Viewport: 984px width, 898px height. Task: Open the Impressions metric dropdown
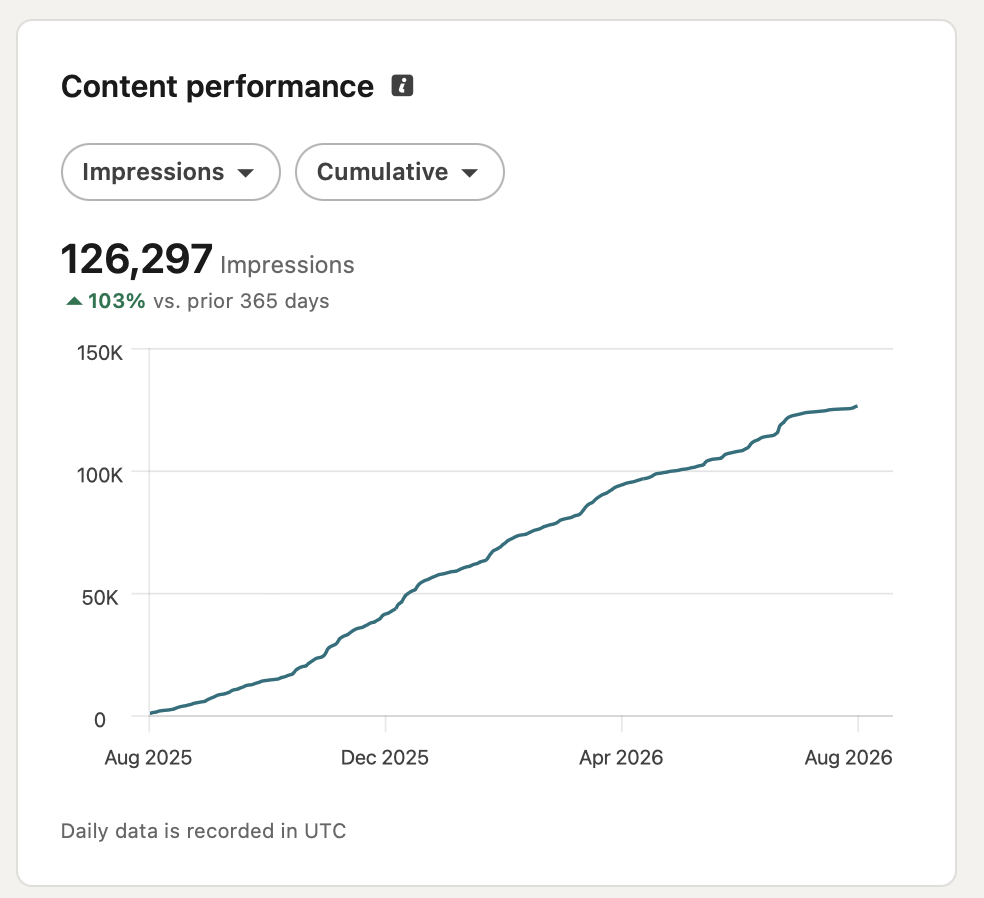coord(171,172)
